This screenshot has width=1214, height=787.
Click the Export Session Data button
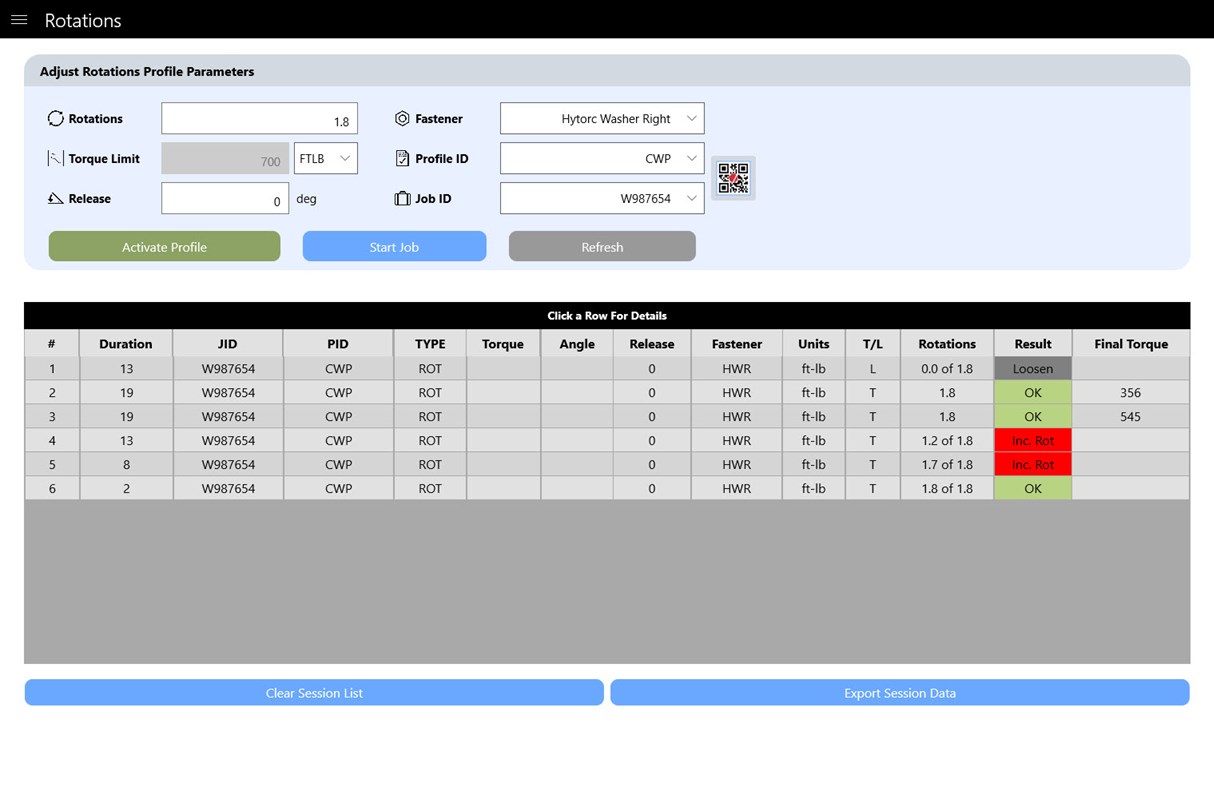pyautogui.click(x=900, y=692)
